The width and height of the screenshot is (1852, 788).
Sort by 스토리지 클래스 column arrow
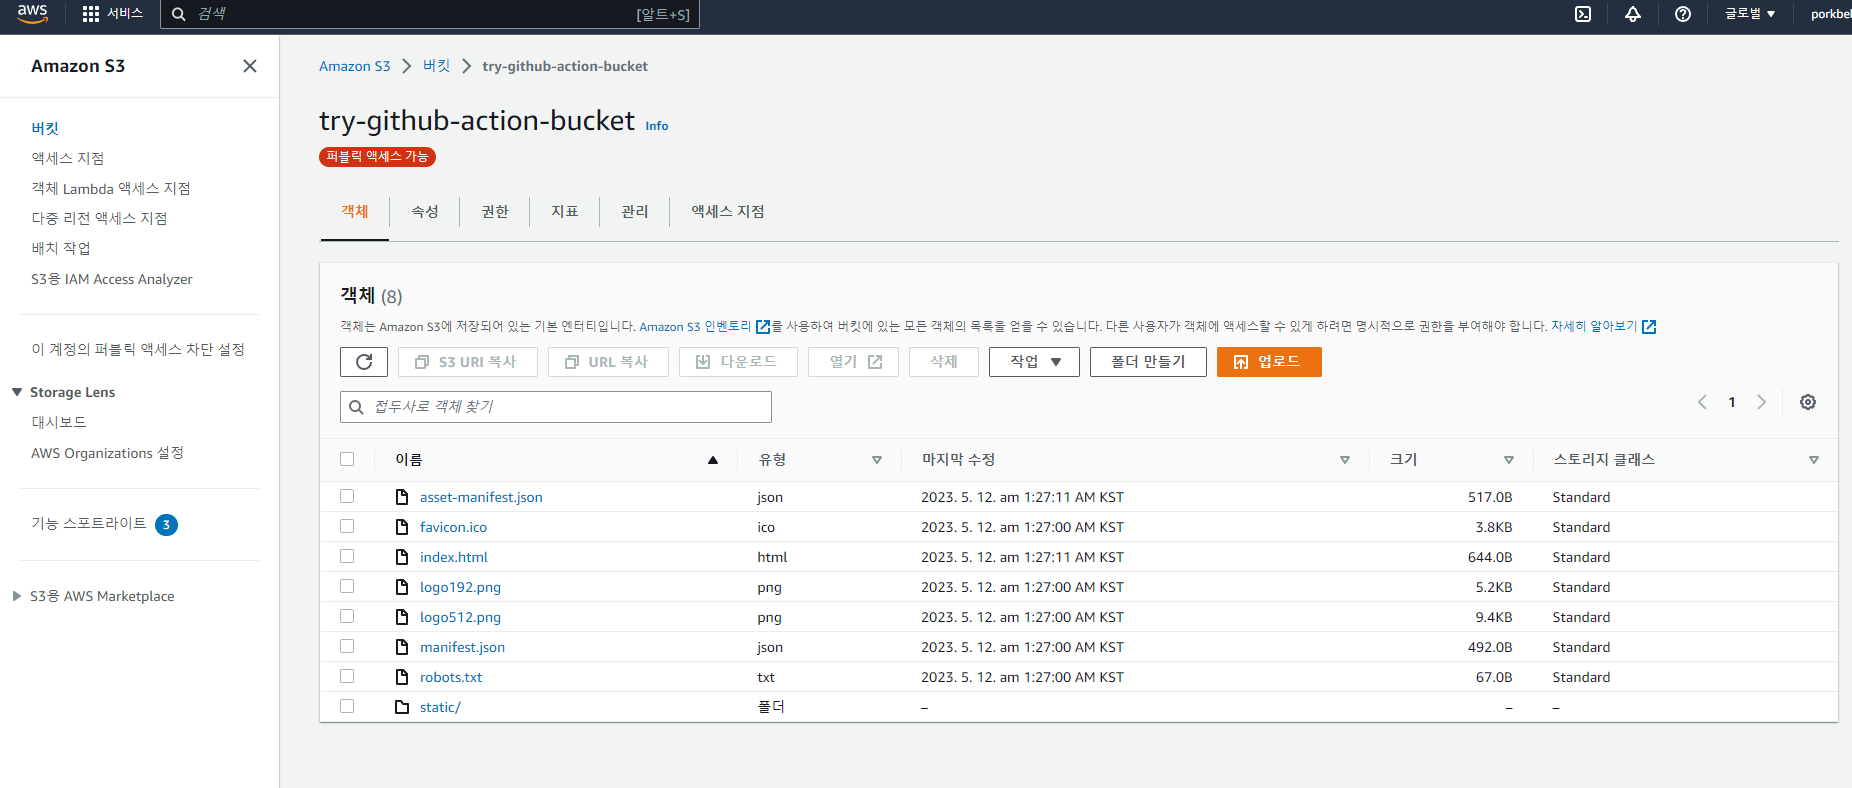click(x=1814, y=460)
